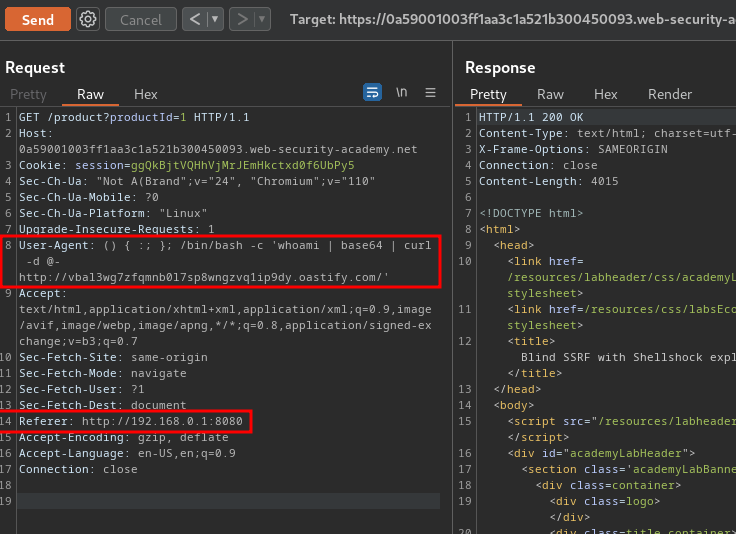This screenshot has height=534, width=736.
Task: Switch Response view to Raw tab
Action: coord(550,94)
